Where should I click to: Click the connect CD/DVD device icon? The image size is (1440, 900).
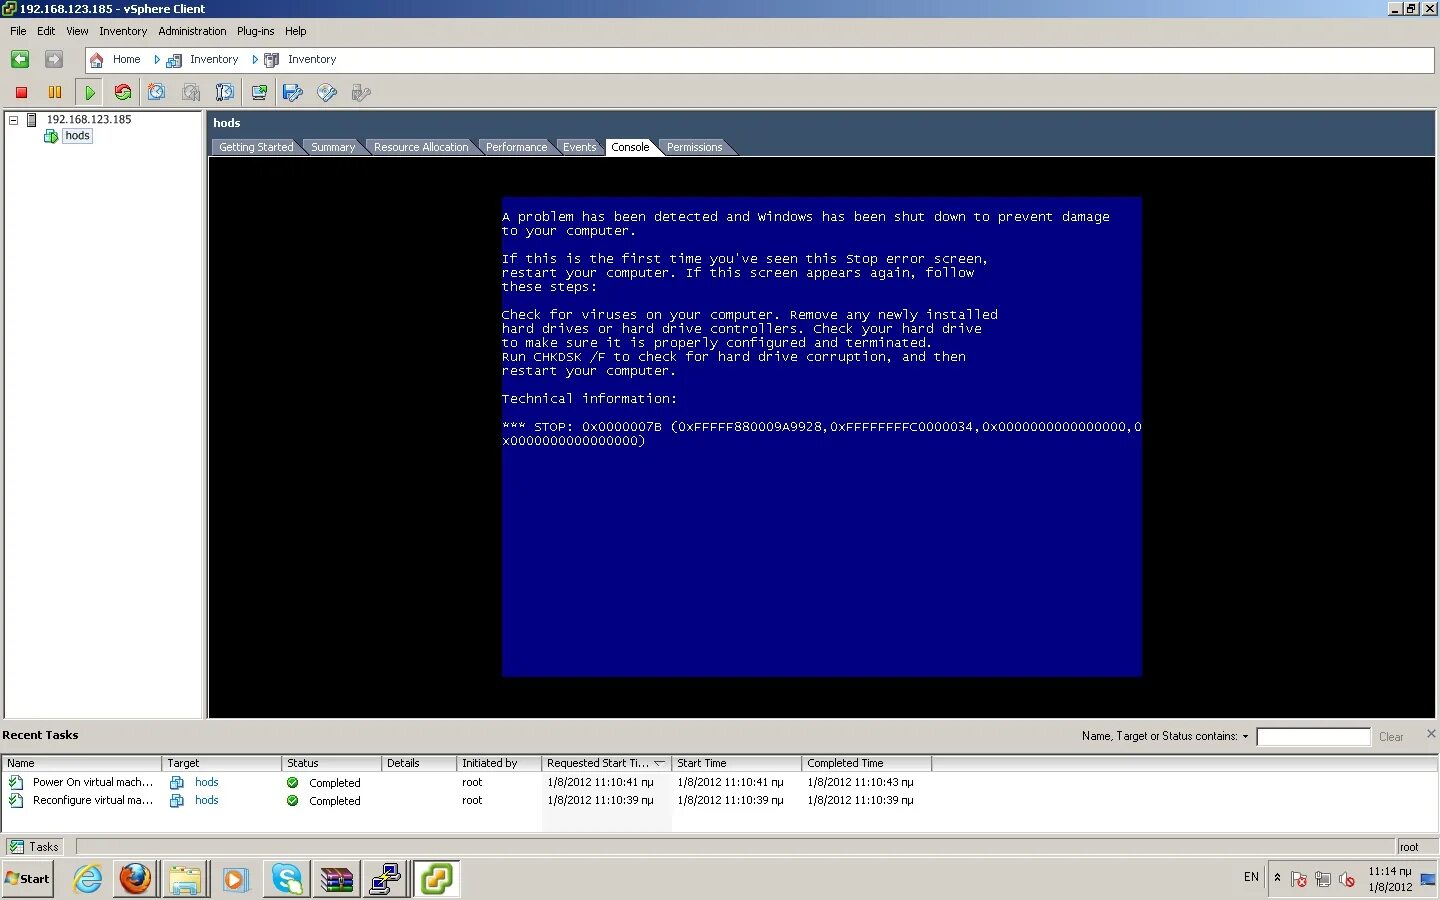[x=327, y=93]
